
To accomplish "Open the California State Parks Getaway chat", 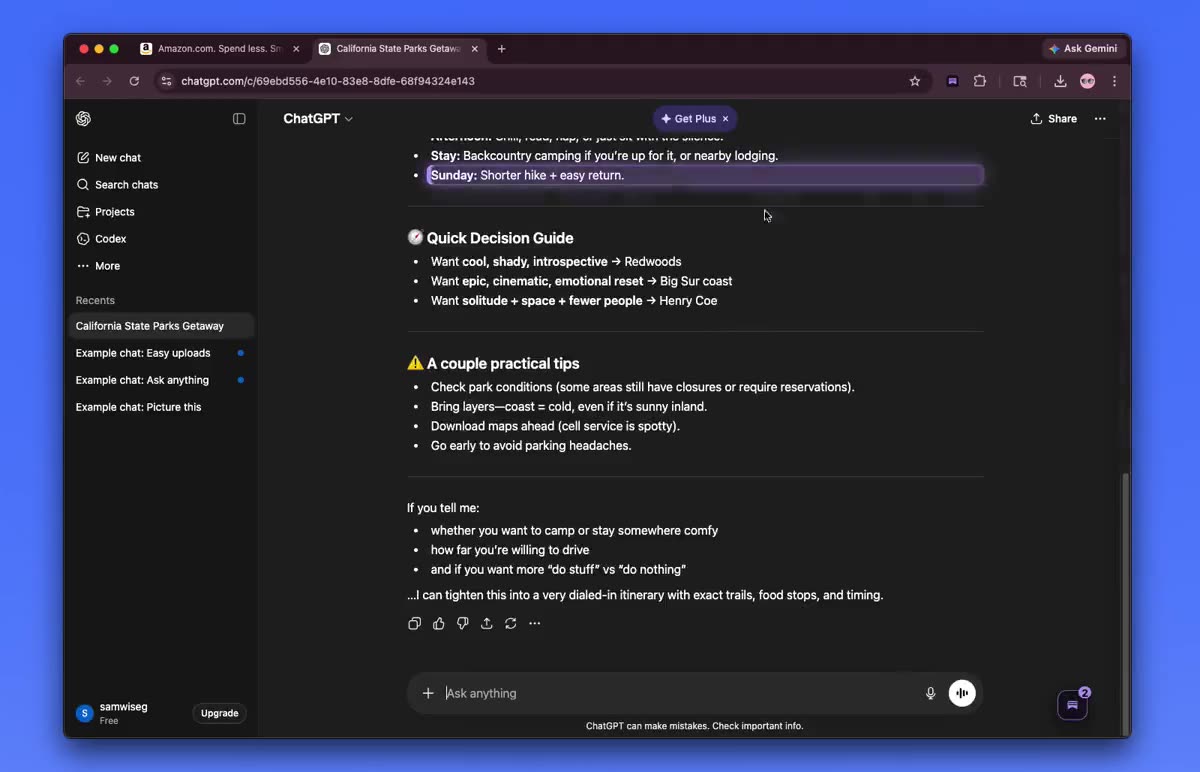I will pyautogui.click(x=161, y=326).
